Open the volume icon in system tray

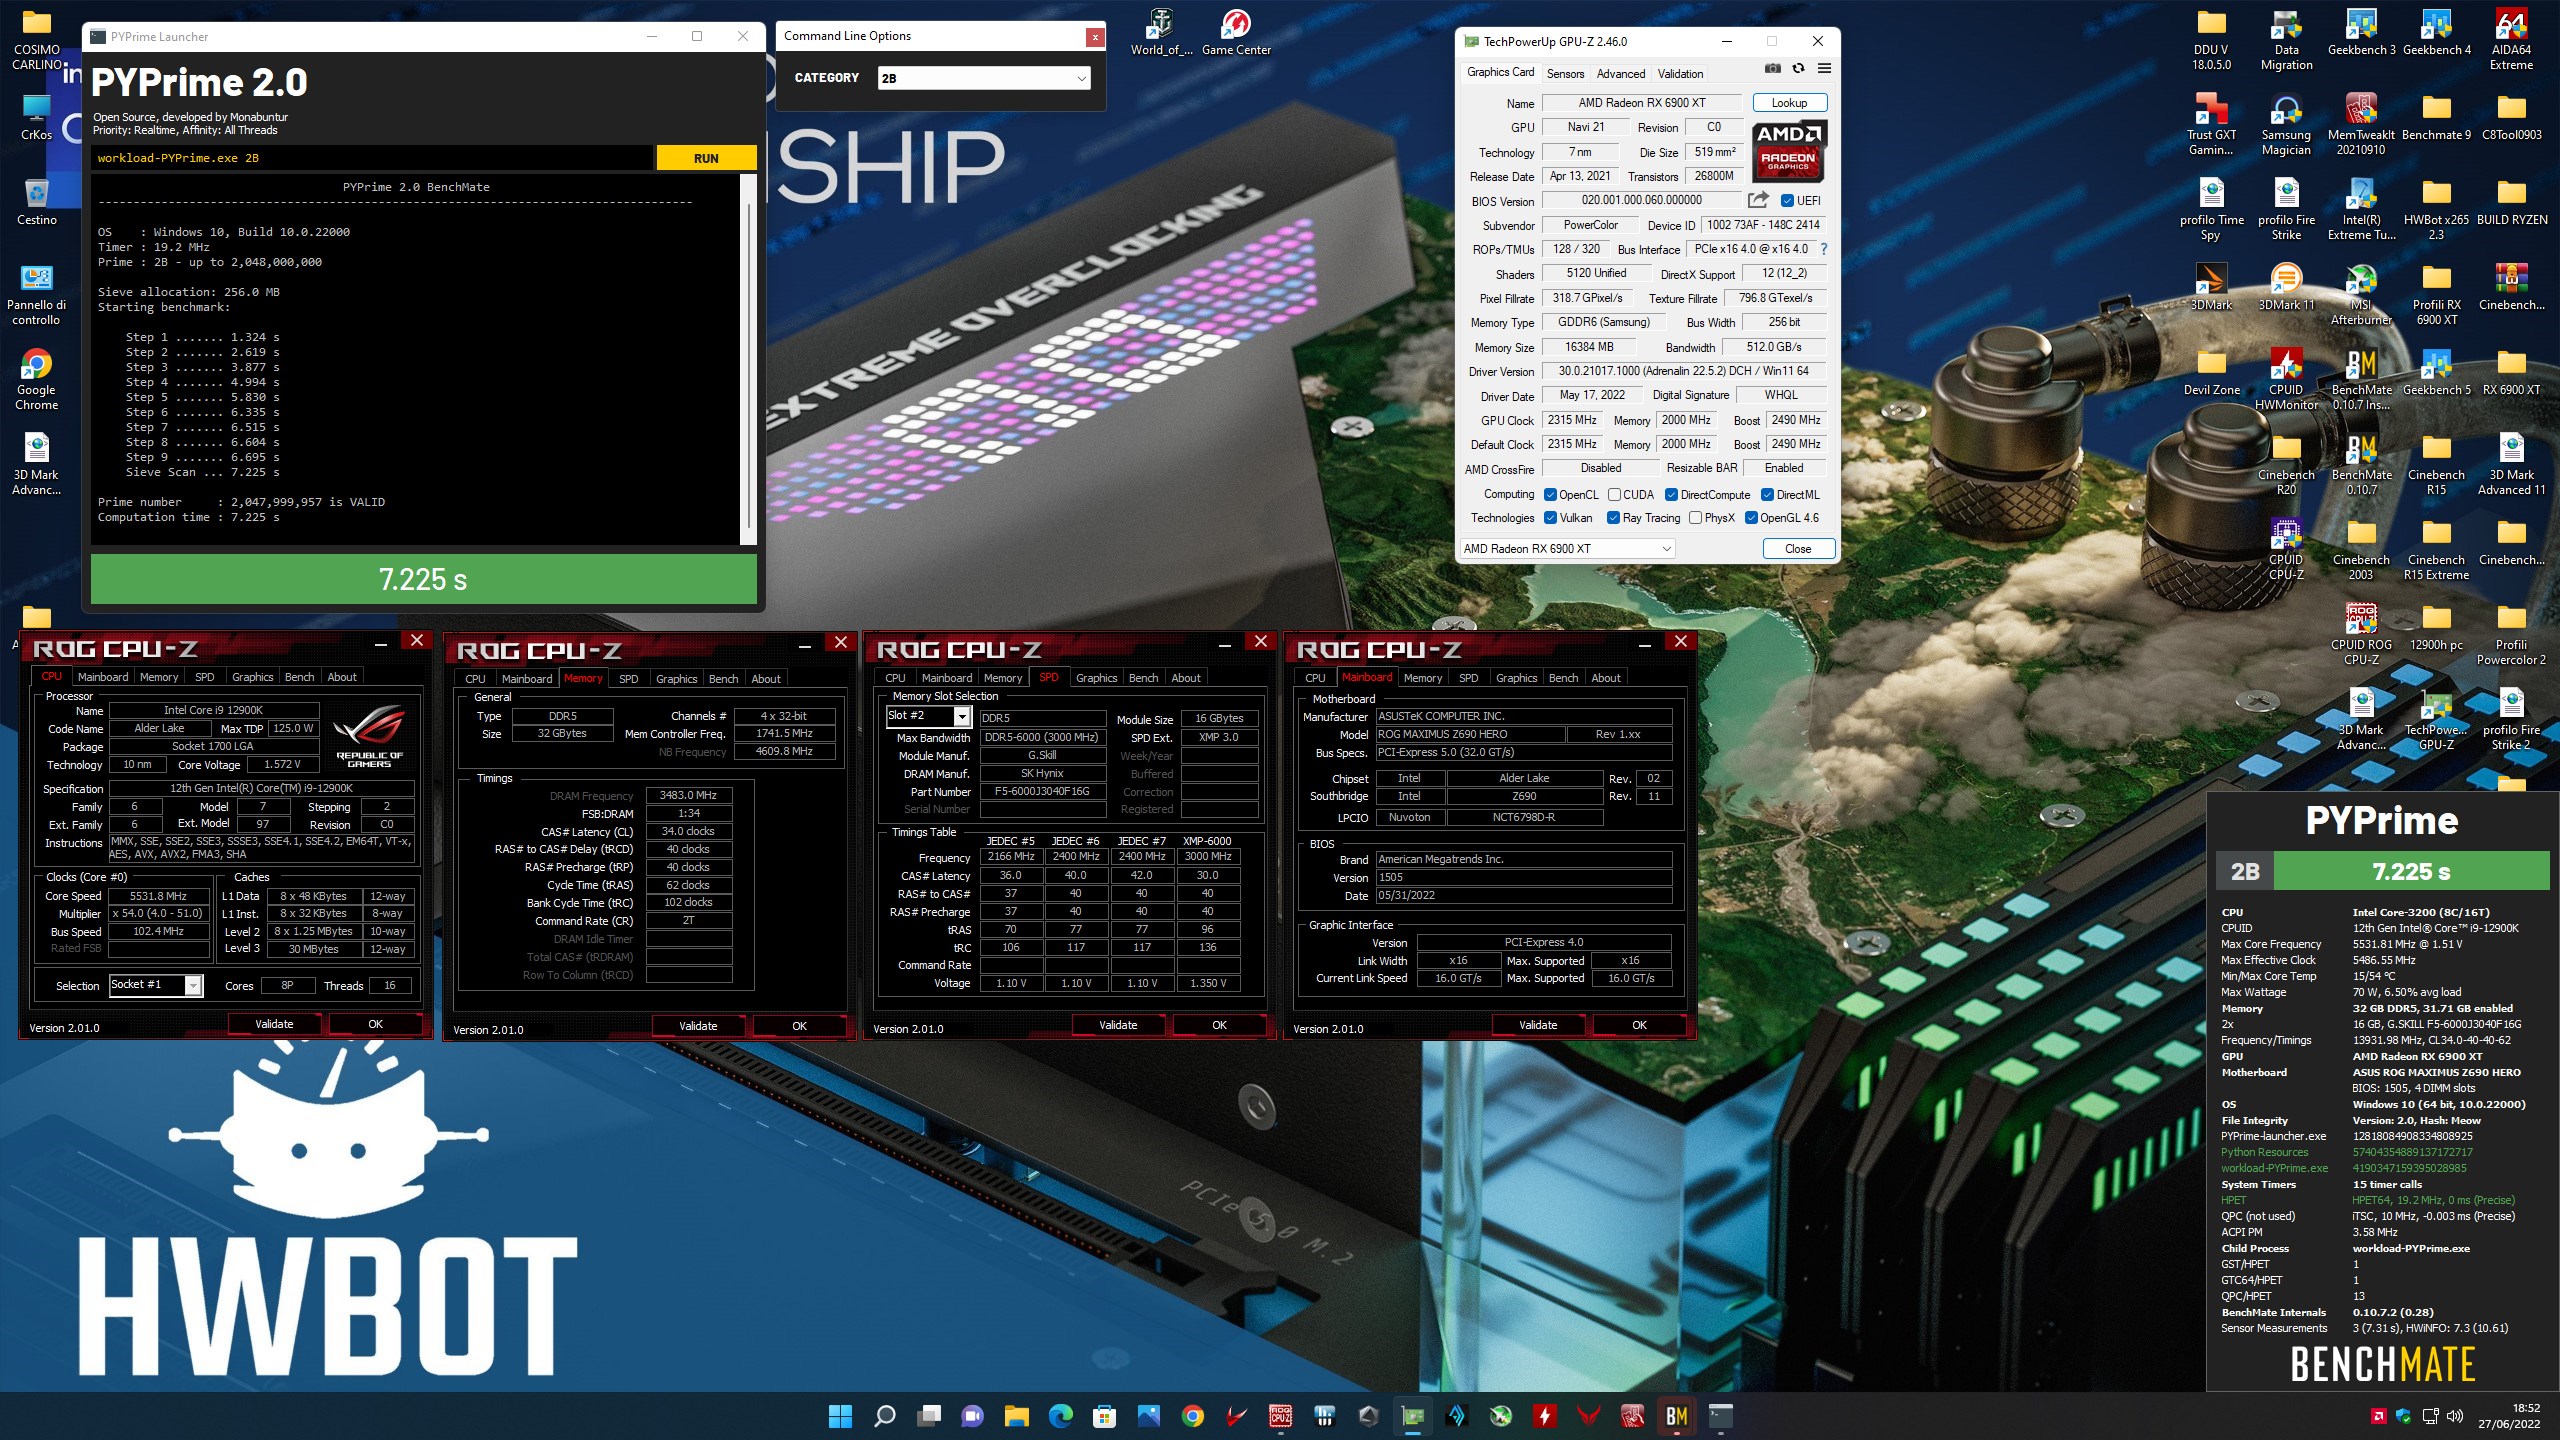2455,1416
